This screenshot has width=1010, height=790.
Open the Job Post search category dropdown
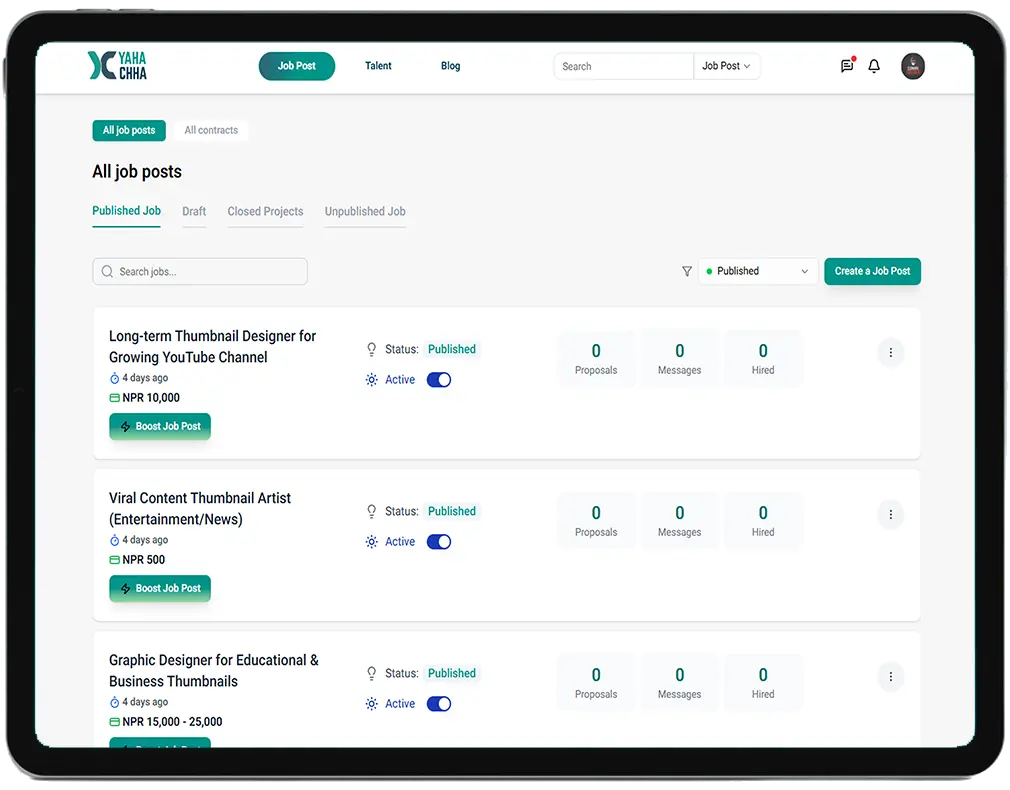726,66
